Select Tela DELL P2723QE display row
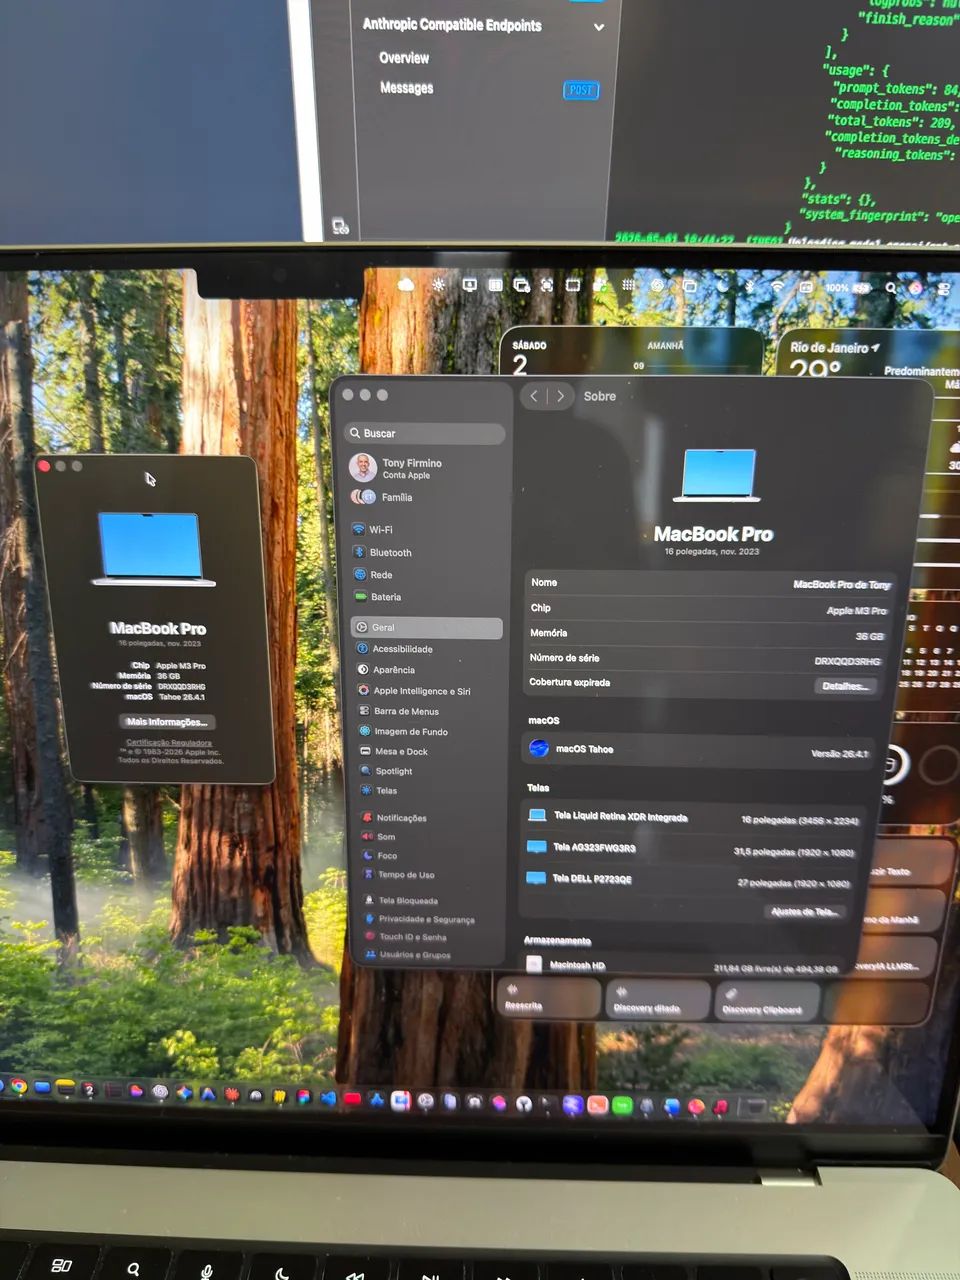The width and height of the screenshot is (960, 1280). [x=688, y=880]
